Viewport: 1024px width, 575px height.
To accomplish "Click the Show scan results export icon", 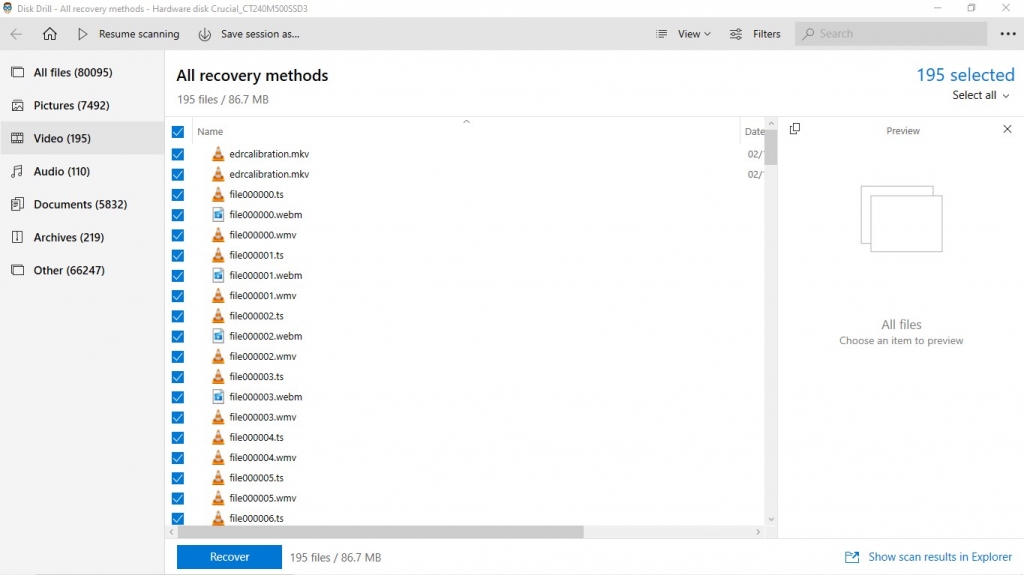I will point(852,557).
